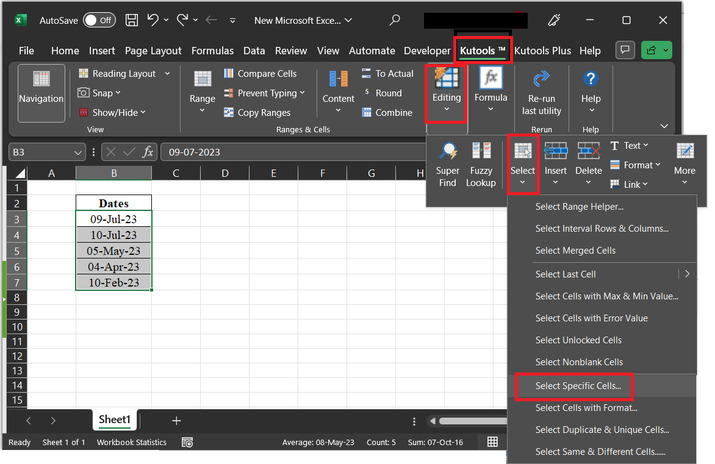The width and height of the screenshot is (715, 464).
Task: Click Compare Cells tool
Action: tap(260, 73)
